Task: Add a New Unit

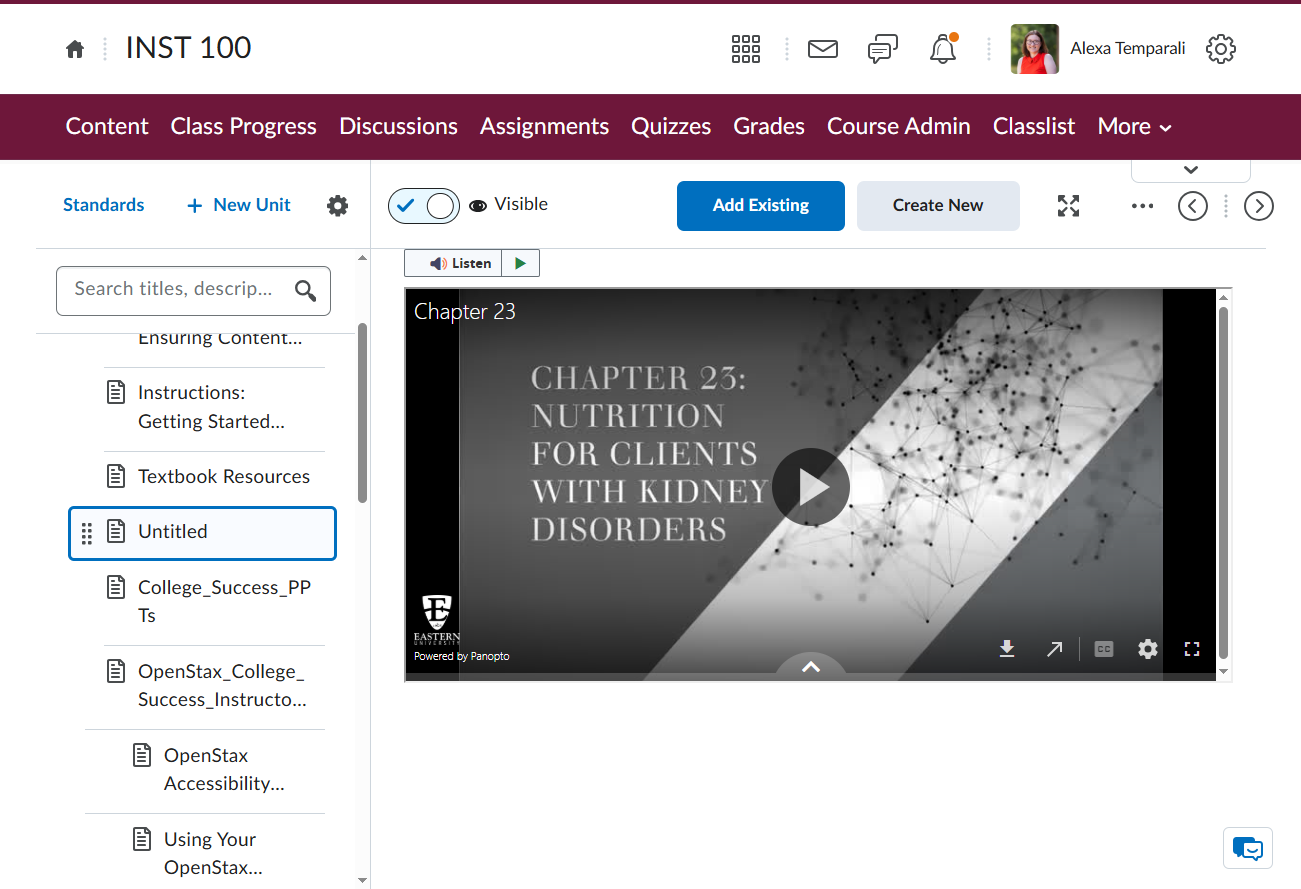Action: (239, 205)
